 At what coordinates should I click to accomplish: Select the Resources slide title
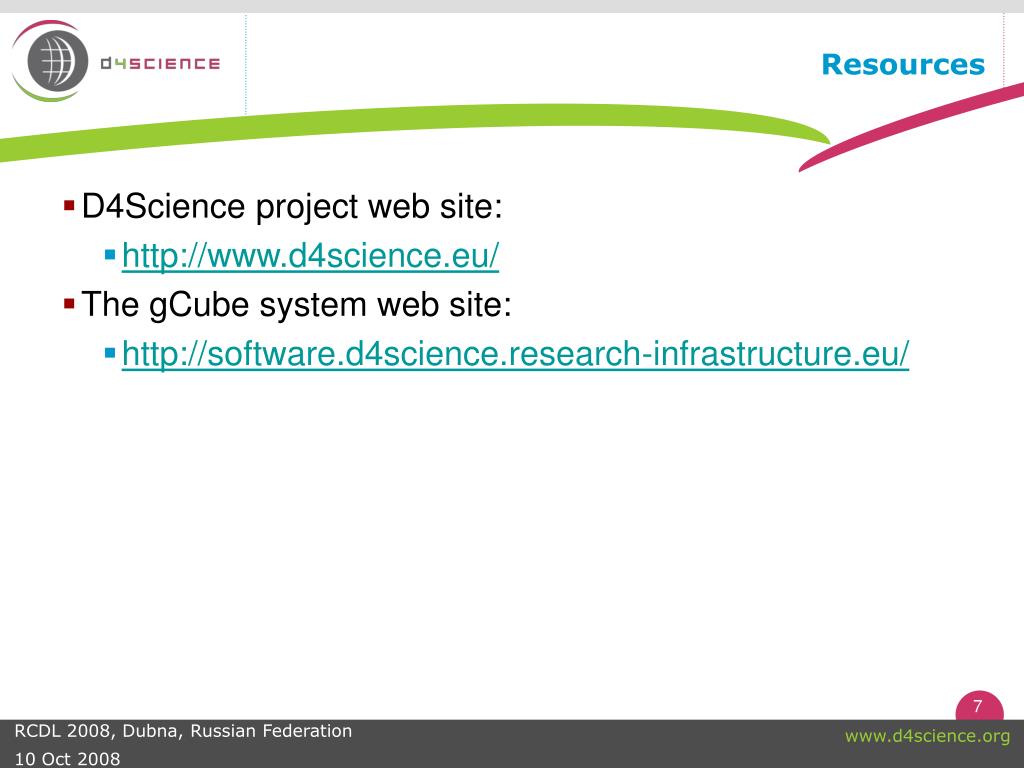coord(903,65)
